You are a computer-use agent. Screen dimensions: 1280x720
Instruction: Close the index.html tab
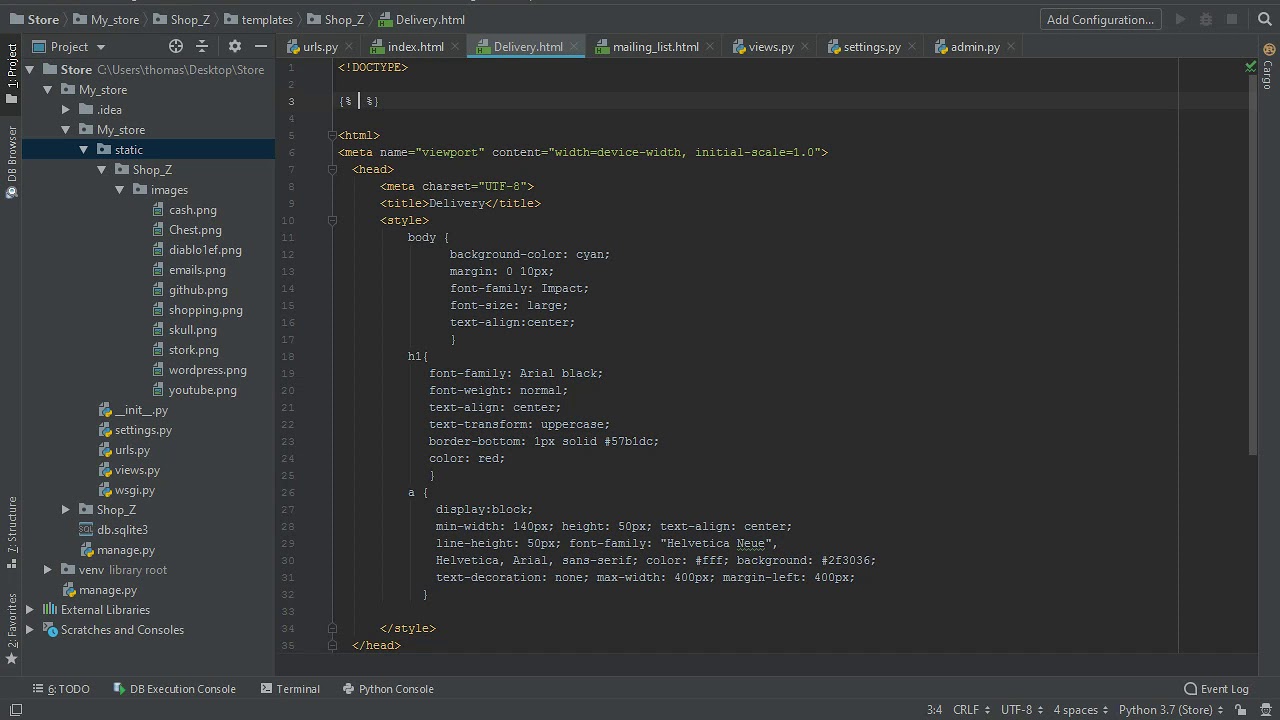tap(454, 46)
